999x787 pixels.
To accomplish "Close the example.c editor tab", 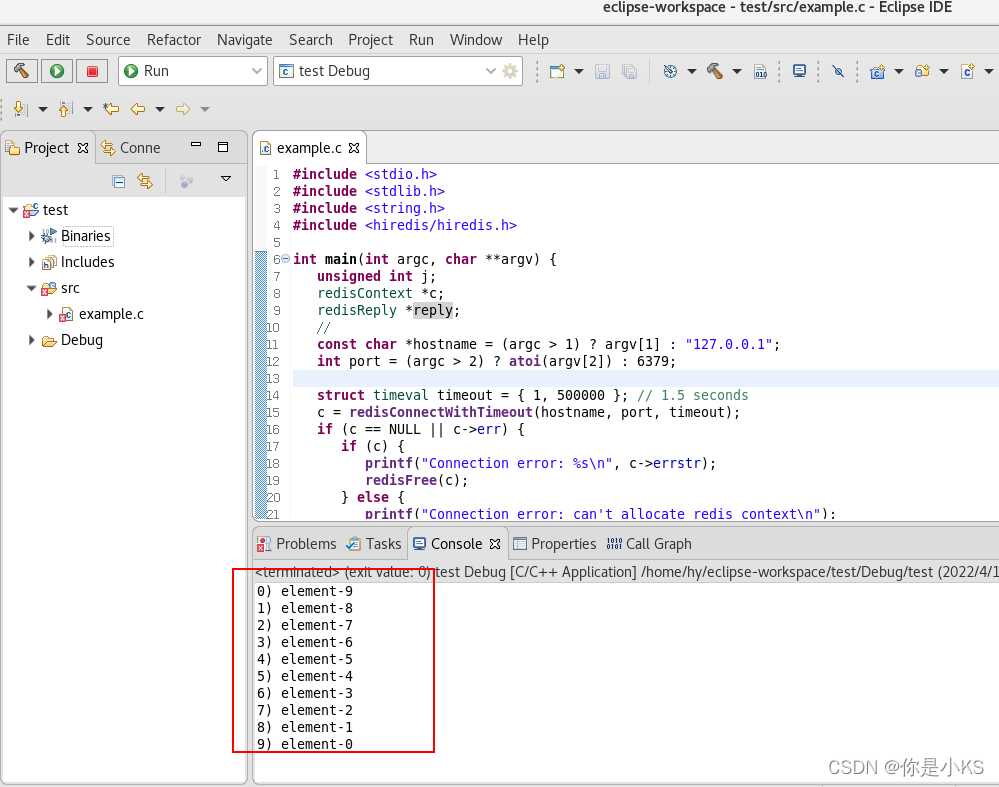I will point(354,148).
